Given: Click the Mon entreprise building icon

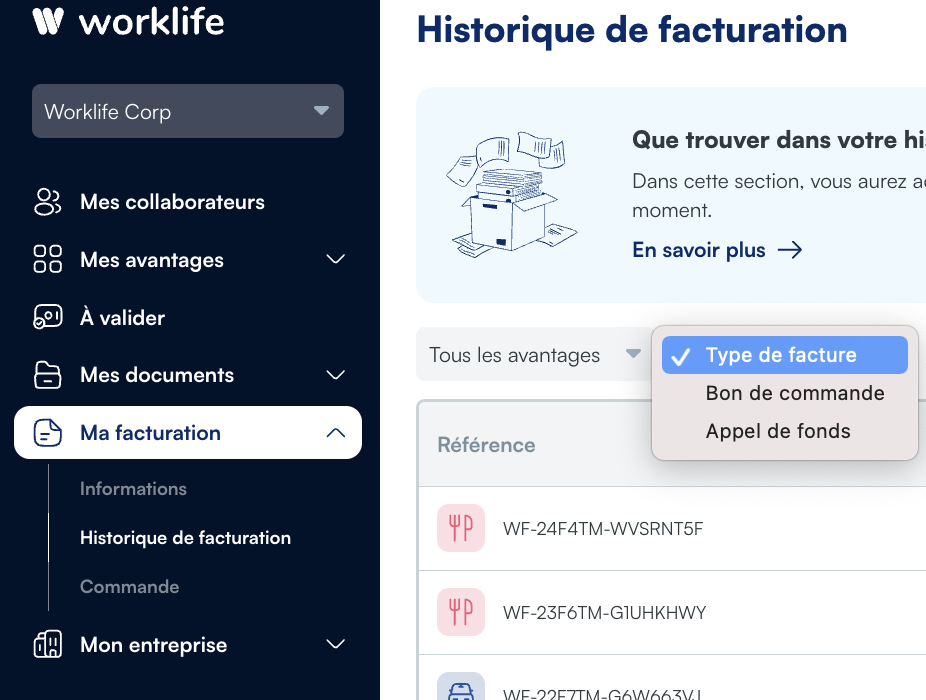Looking at the screenshot, I should [x=47, y=645].
